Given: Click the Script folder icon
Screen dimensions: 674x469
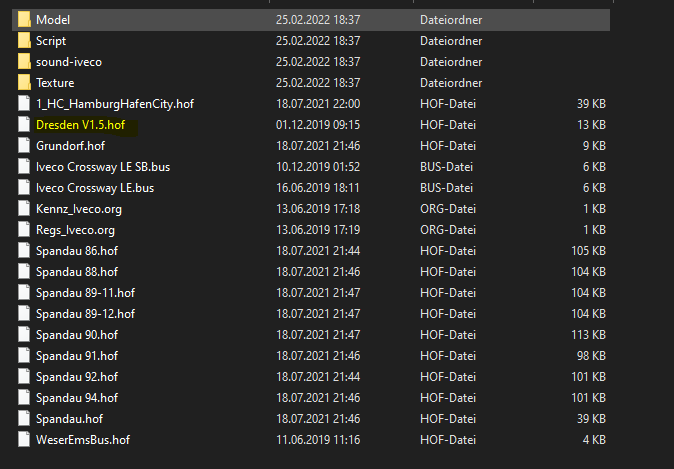Looking at the screenshot, I should 24,40.
